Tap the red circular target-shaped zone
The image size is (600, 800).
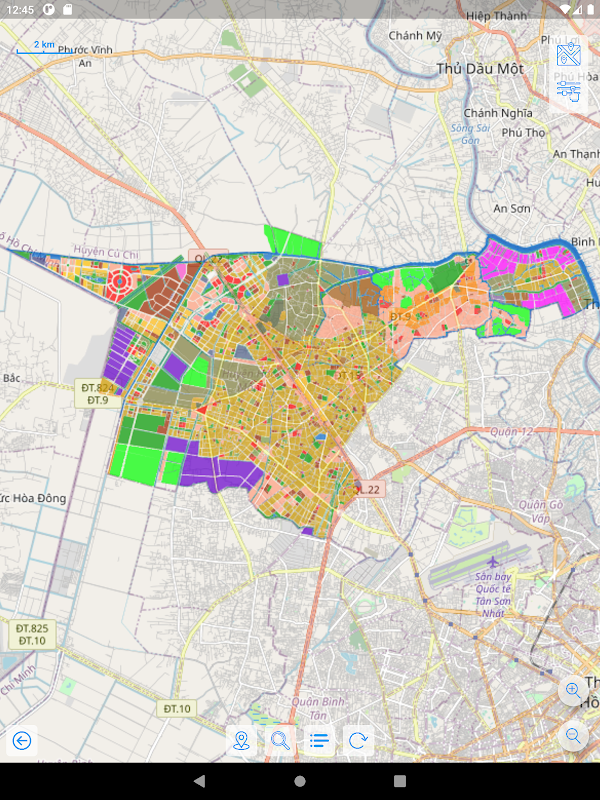[x=119, y=281]
